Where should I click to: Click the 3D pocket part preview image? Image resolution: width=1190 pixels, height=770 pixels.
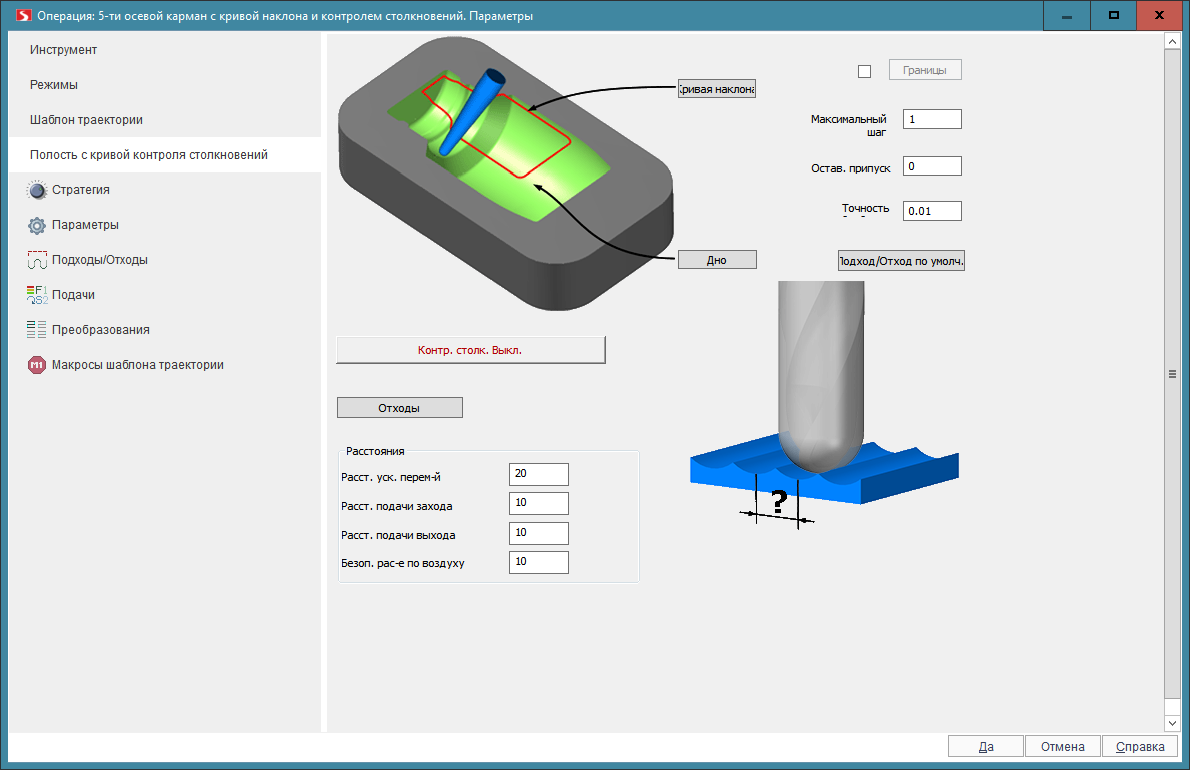[x=505, y=174]
